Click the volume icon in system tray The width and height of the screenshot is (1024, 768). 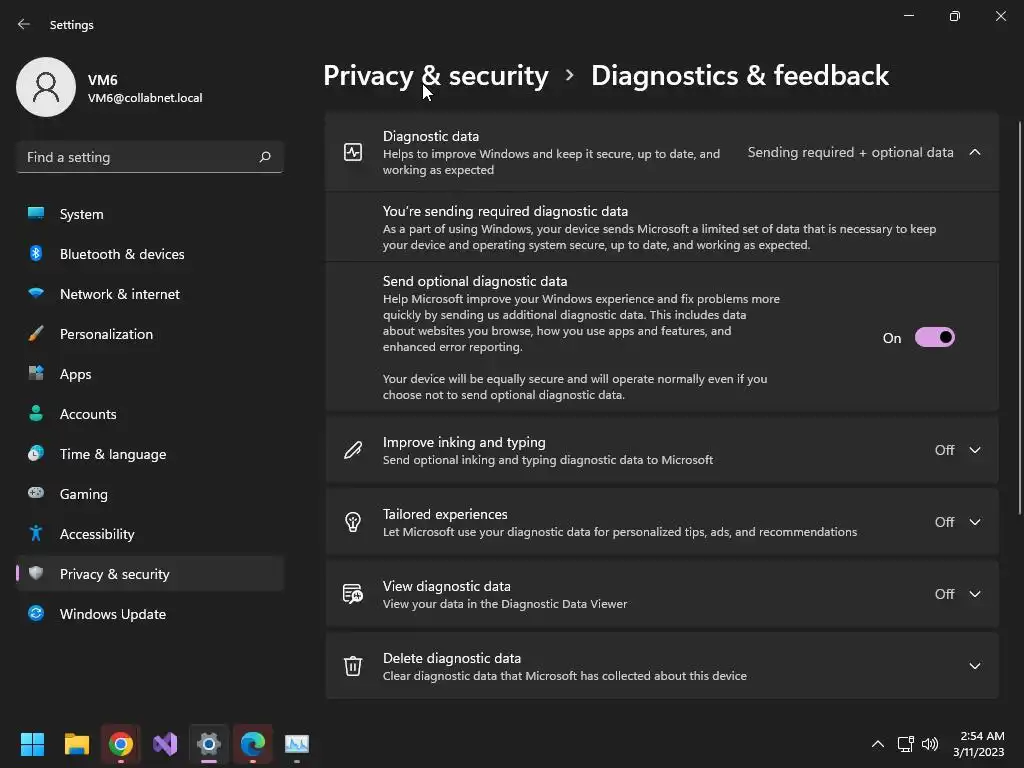click(x=930, y=744)
